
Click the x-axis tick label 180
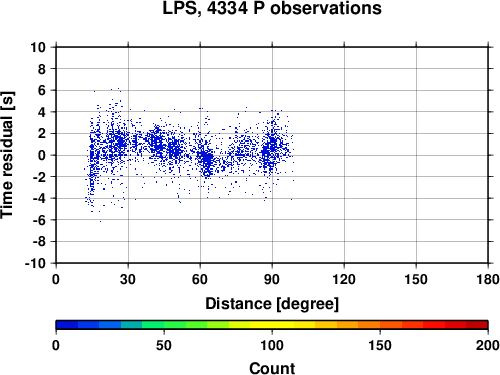tap(488, 279)
